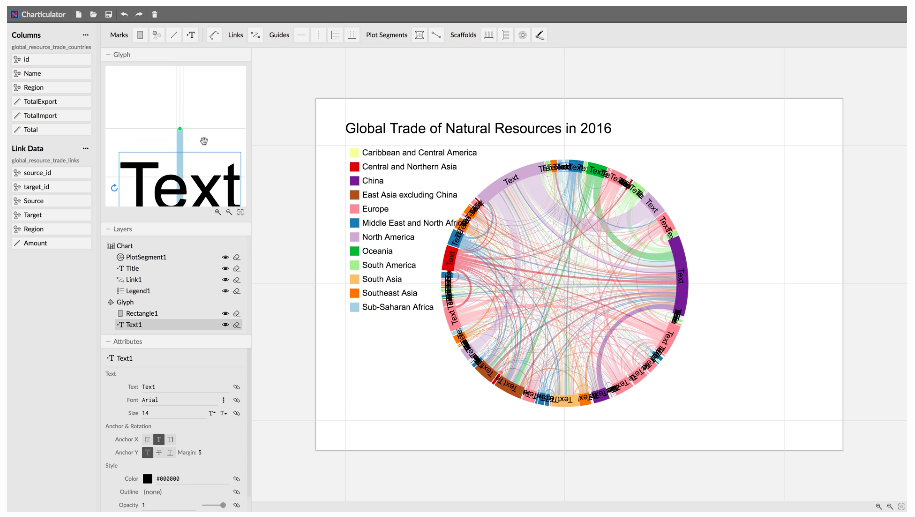Open the Columns more options menu
Screen dimensions: 915x517
(x=86, y=35)
